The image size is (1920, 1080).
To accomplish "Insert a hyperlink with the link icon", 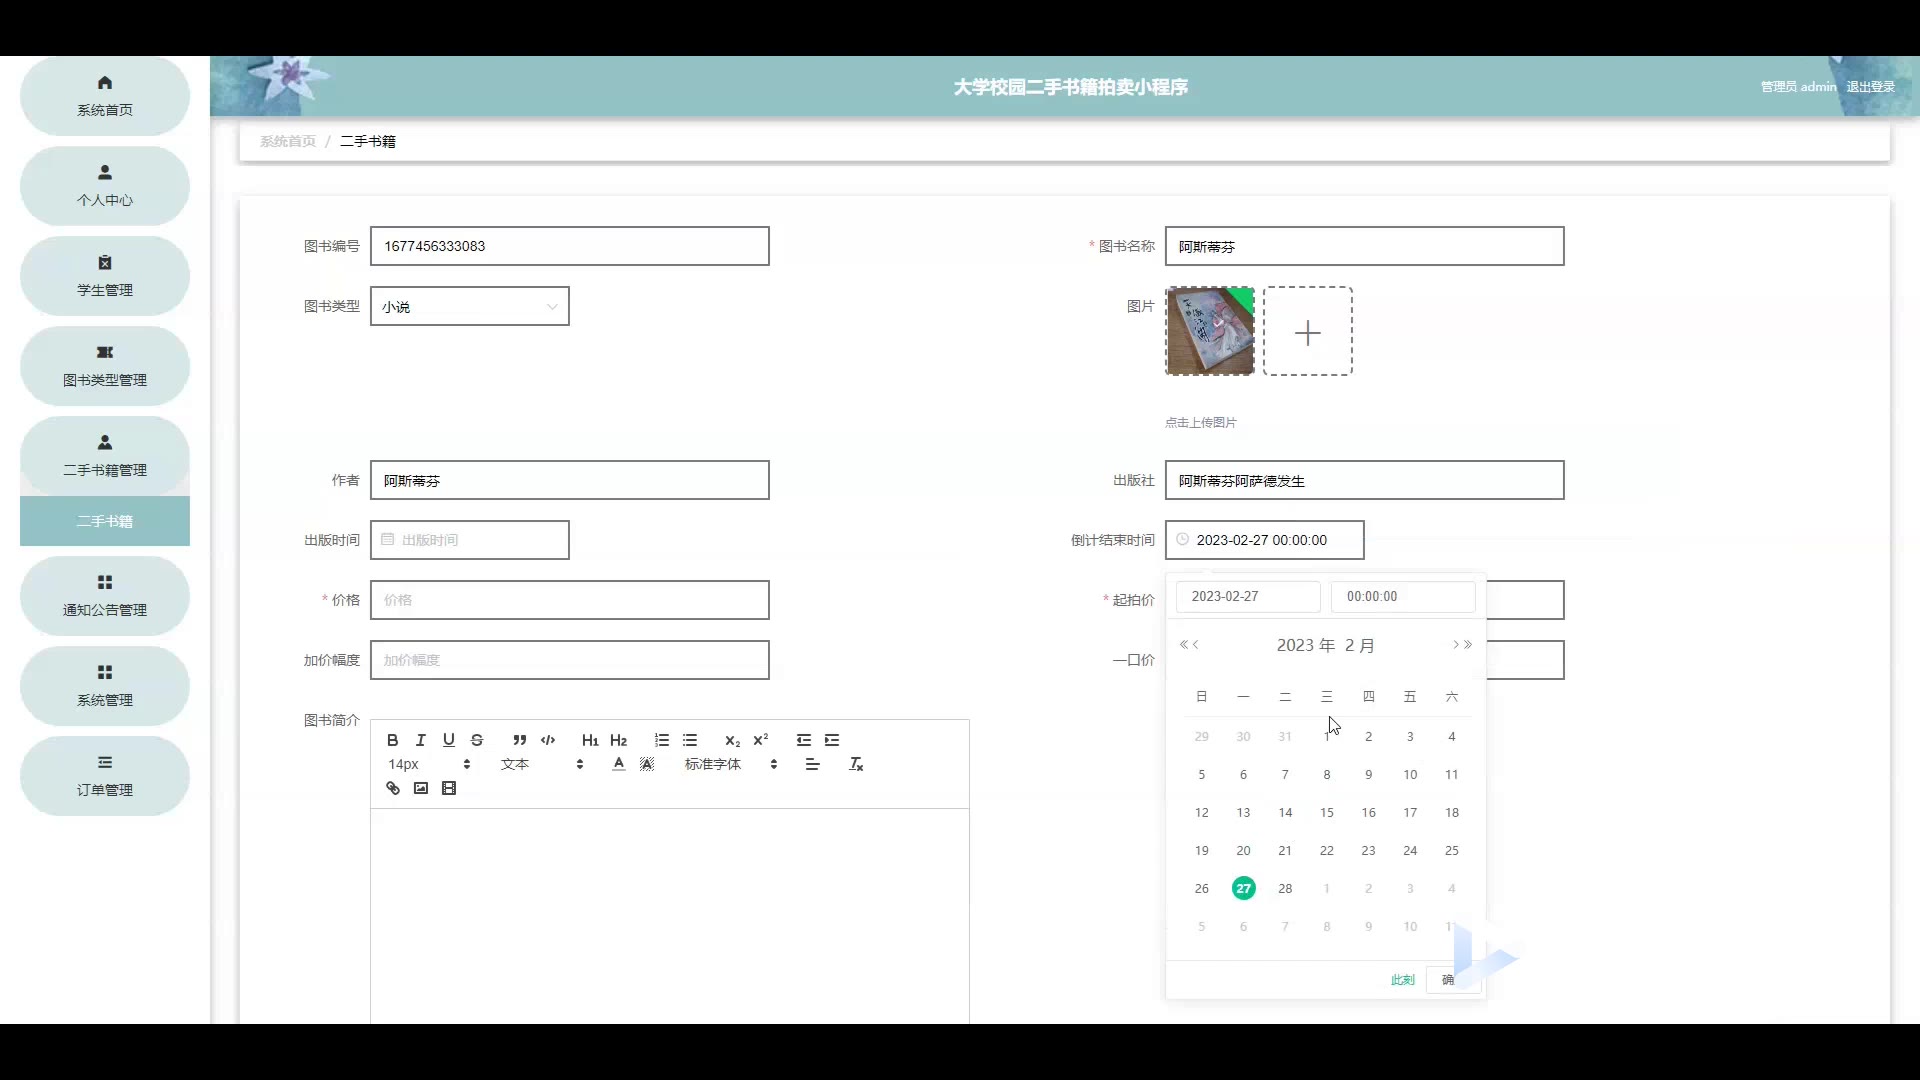I will click(393, 788).
